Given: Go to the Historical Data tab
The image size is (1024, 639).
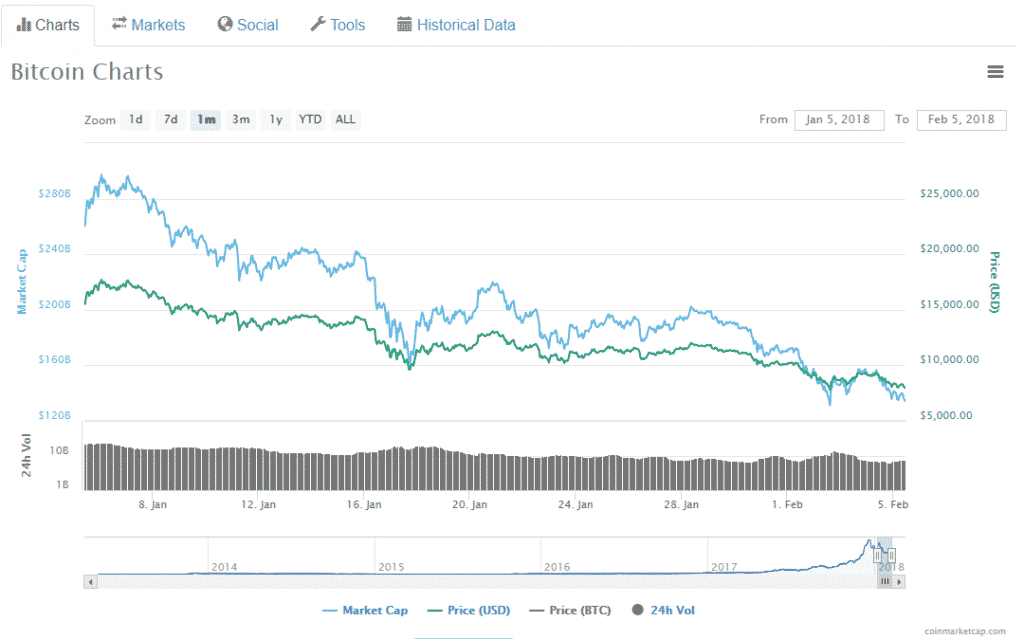Looking at the screenshot, I should (x=456, y=25).
